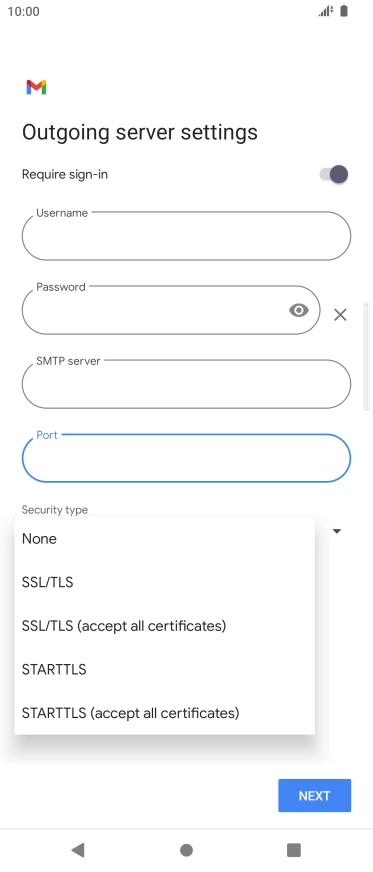The image size is (373, 872).
Task: Tap the signal strength icon
Action: (x=325, y=11)
